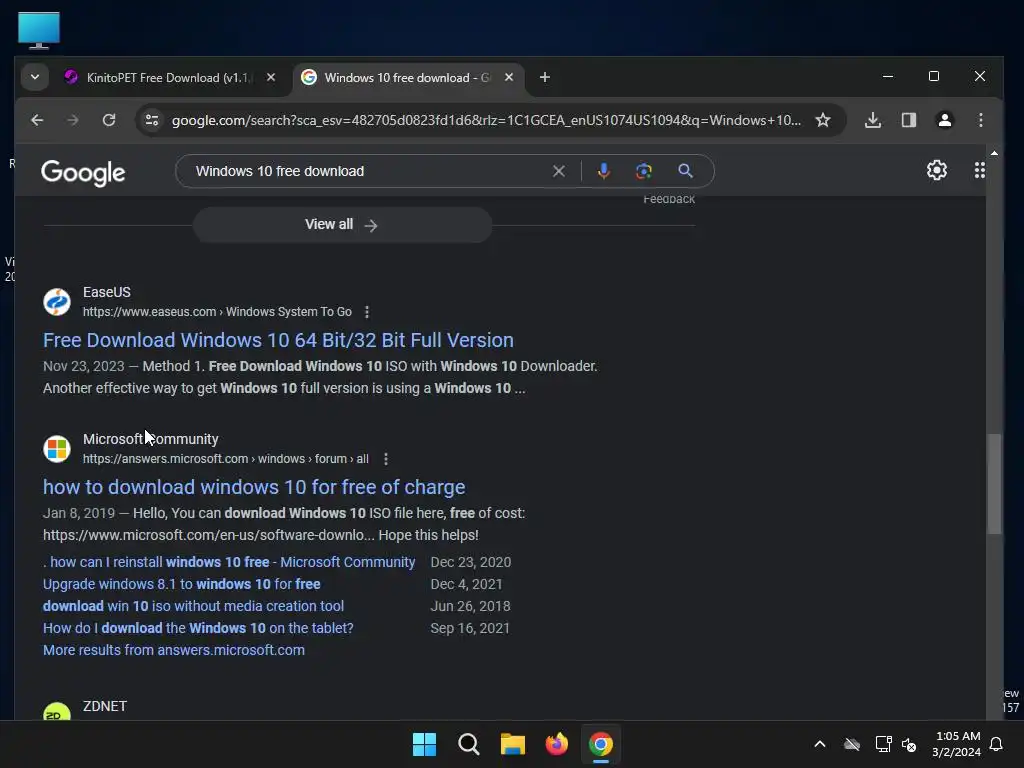Open Upgrade windows 8.1 to windows 10 link

[182, 584]
